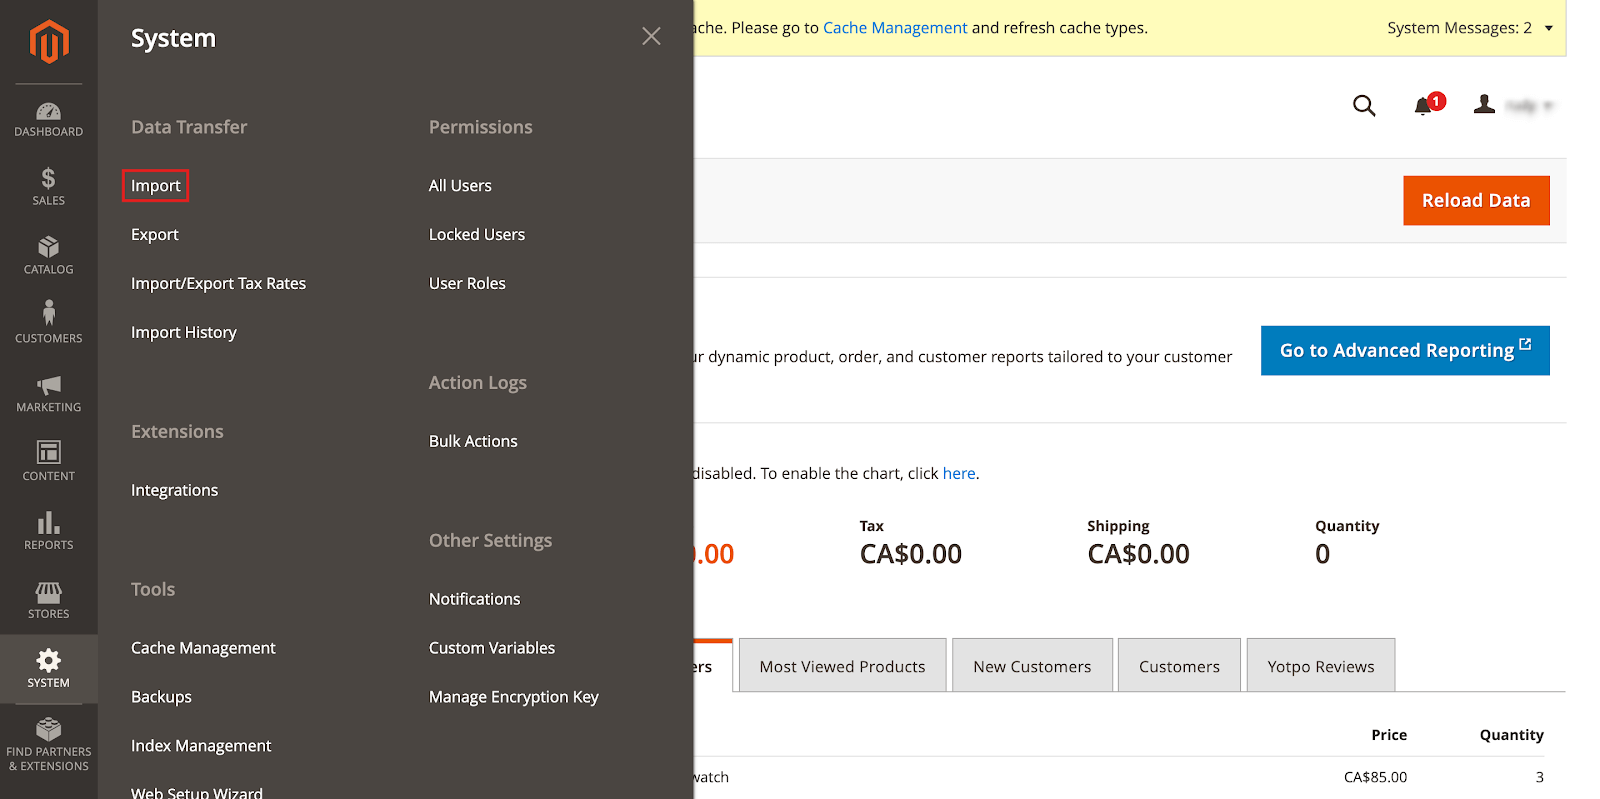1600x799 pixels.
Task: Open the user account dropdown
Action: tap(1512, 106)
